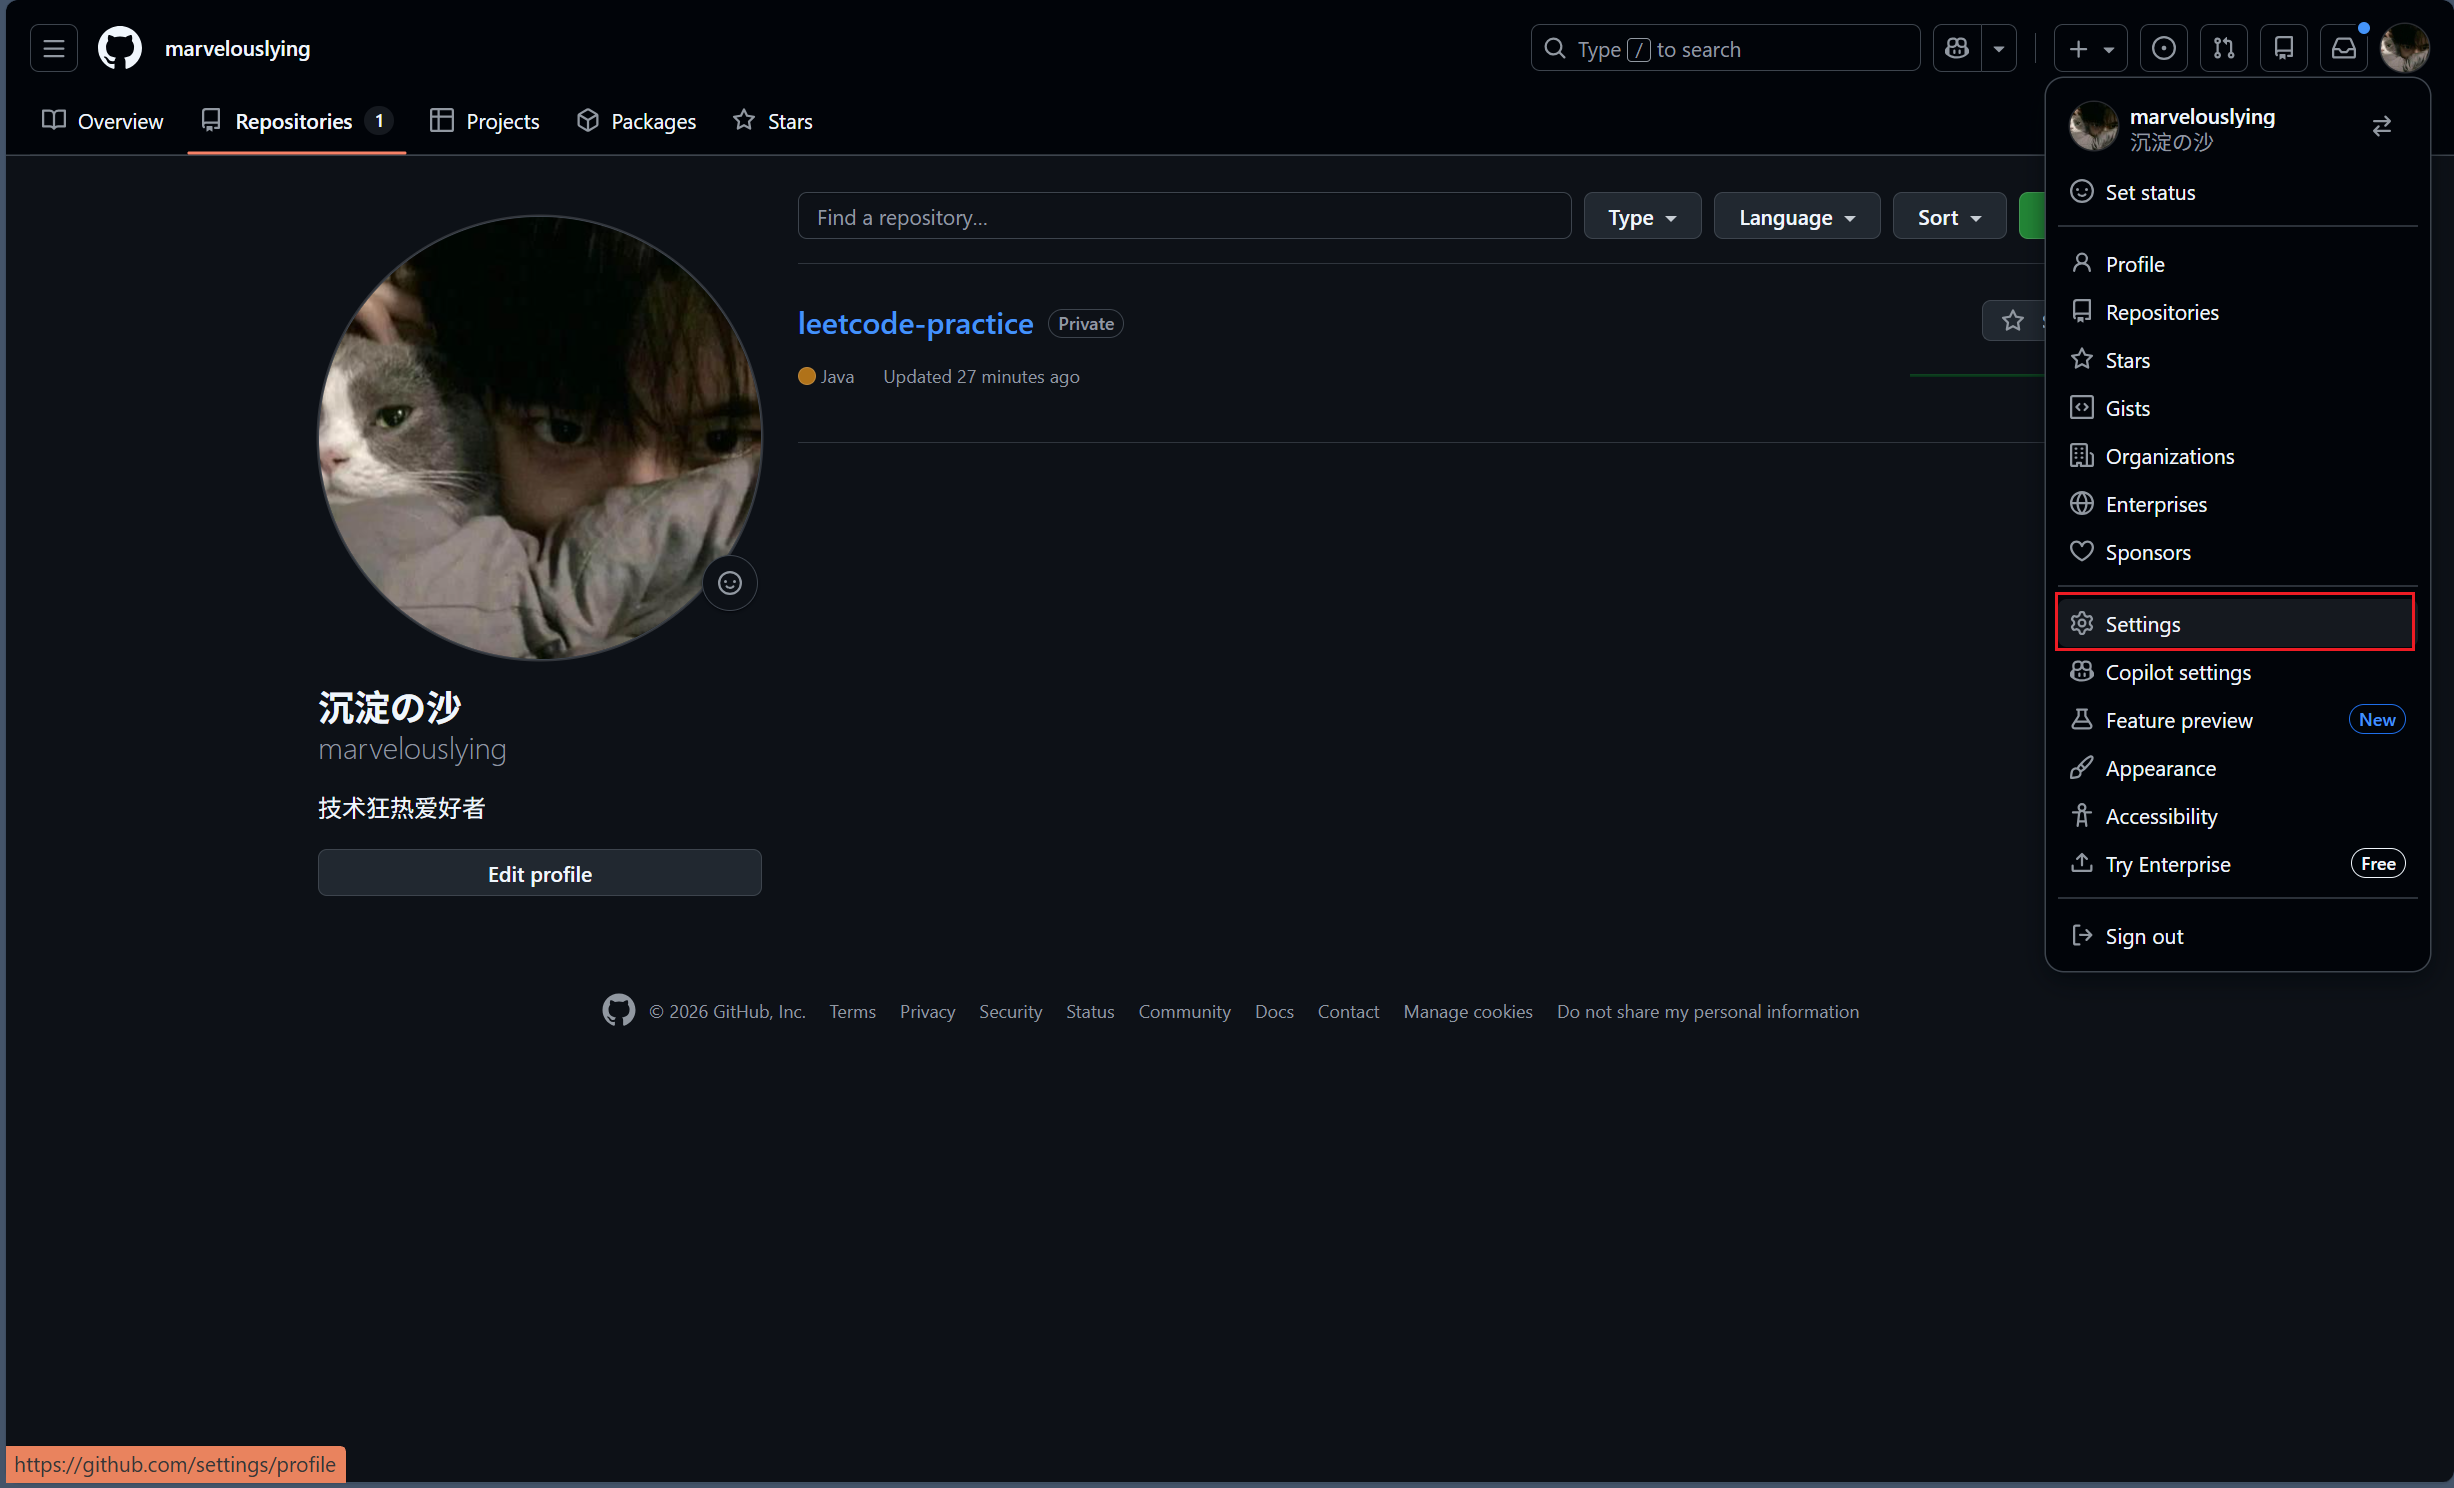Expand the Type filter dropdown
Image resolution: width=2454 pixels, height=1488 pixels.
point(1641,217)
